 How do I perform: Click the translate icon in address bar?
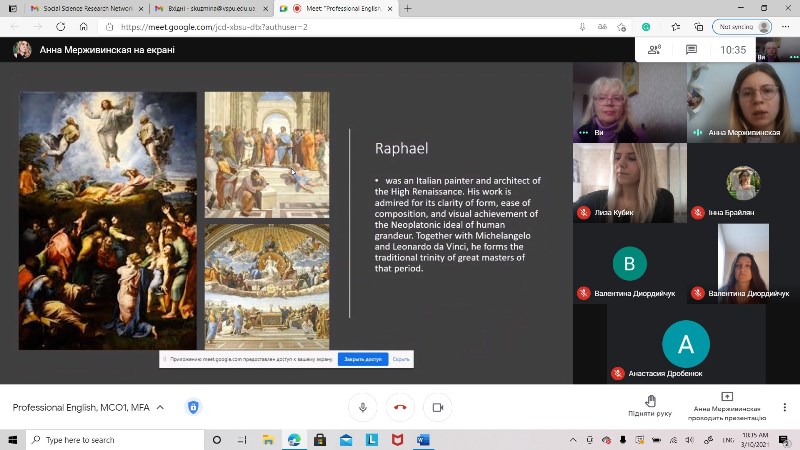point(602,27)
